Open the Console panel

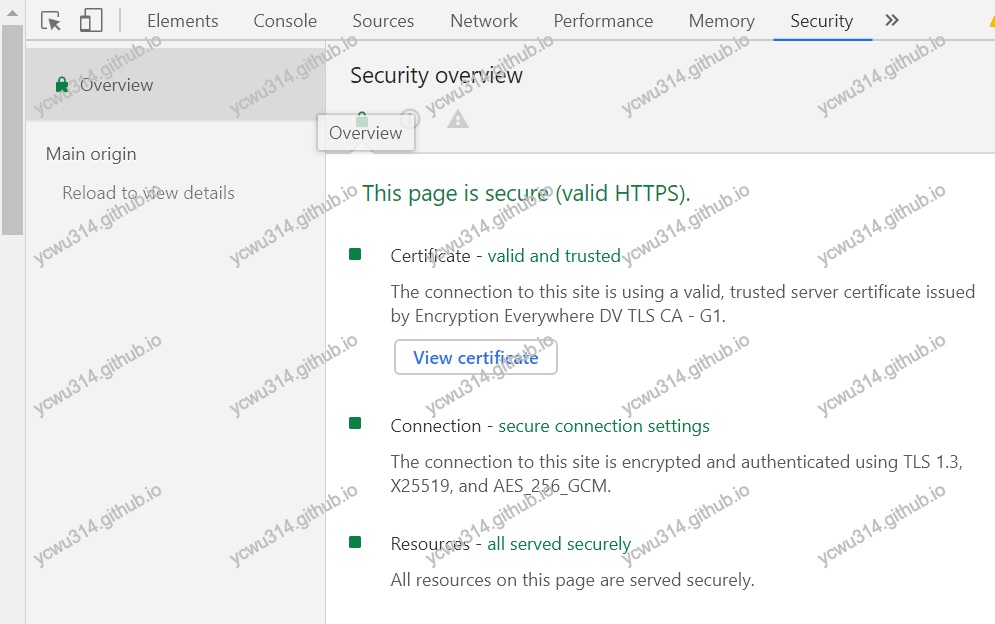coord(284,20)
